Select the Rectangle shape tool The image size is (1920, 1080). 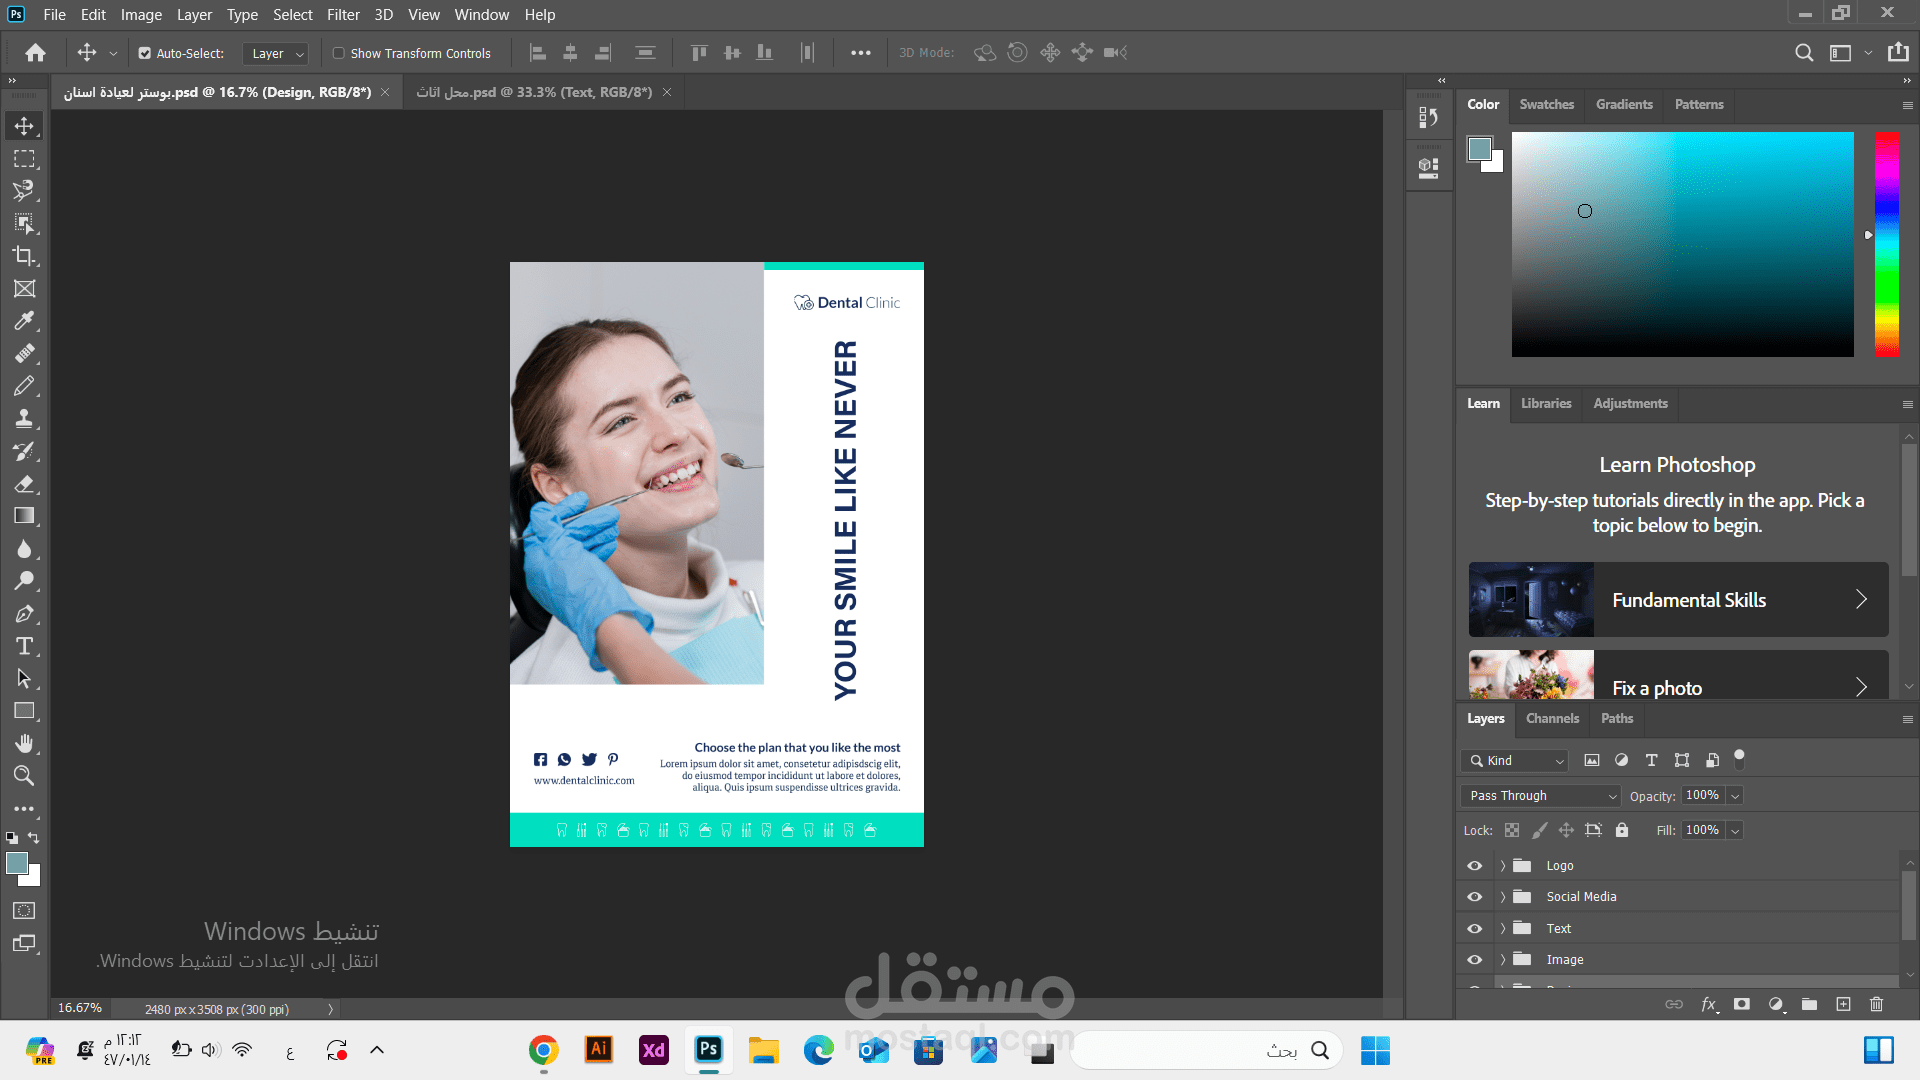tap(24, 711)
